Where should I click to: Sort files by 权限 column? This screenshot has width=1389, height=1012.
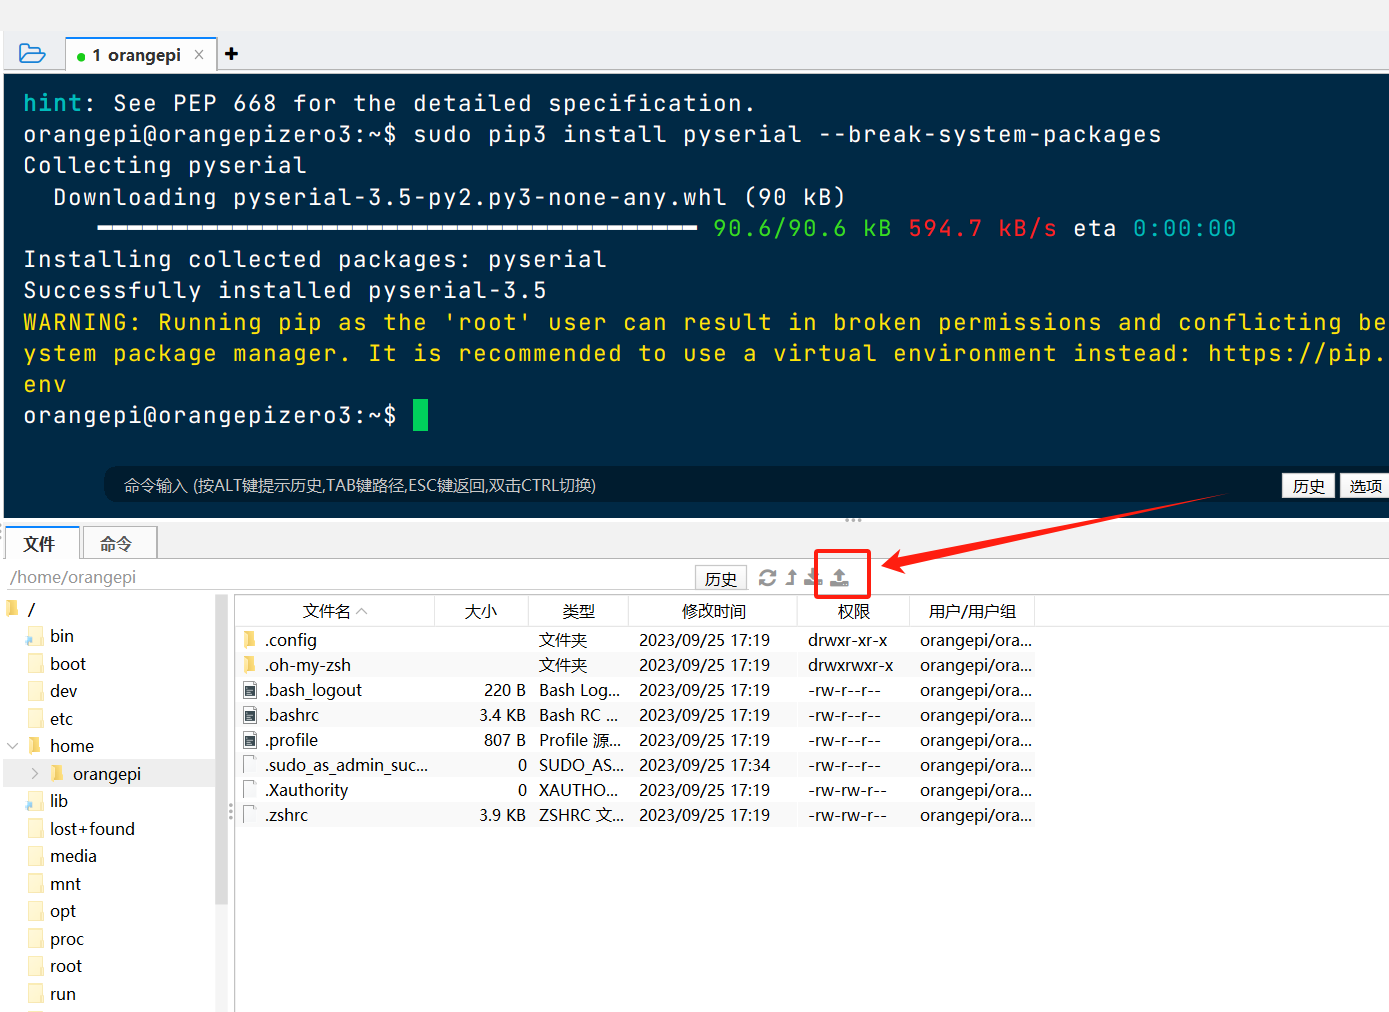click(x=853, y=611)
